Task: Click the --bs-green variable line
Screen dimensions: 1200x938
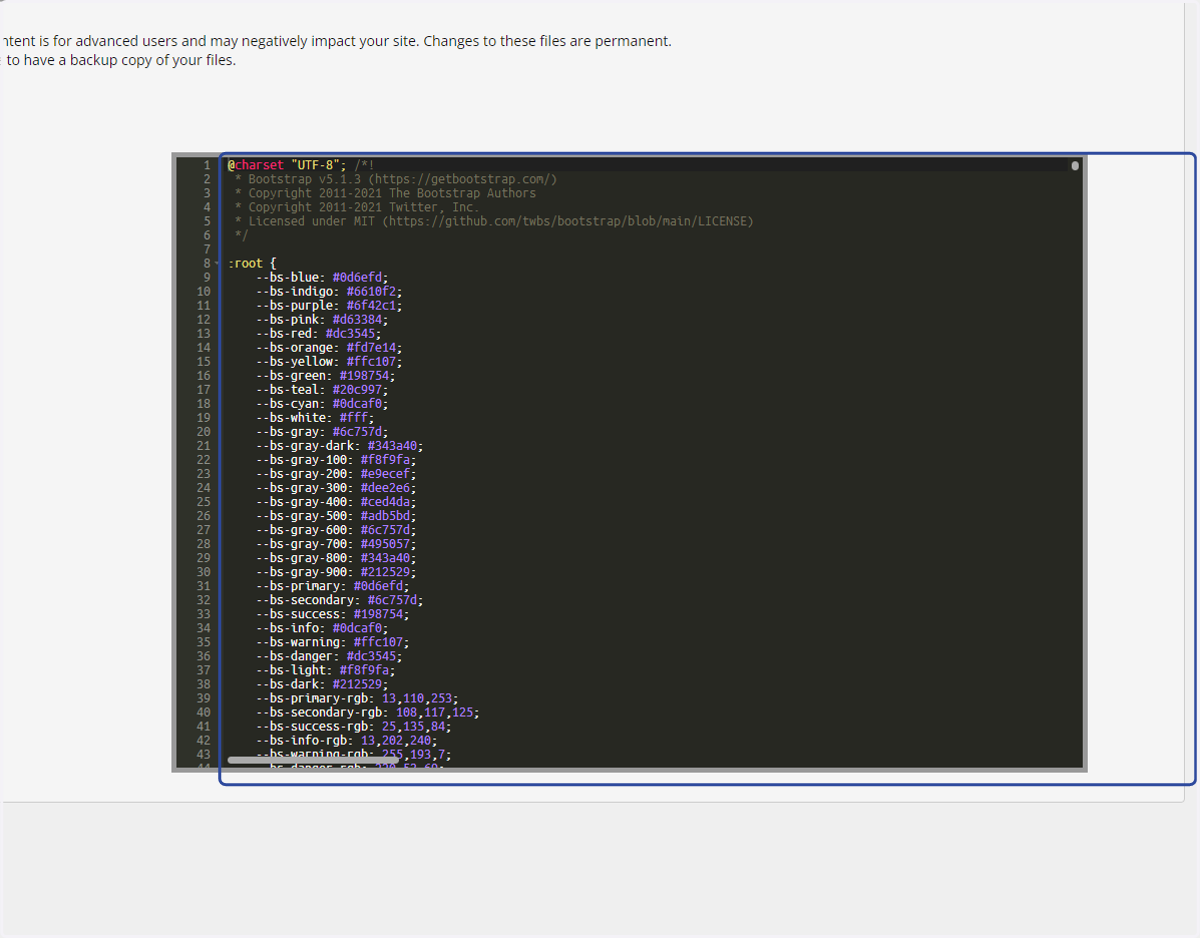Action: (325, 375)
